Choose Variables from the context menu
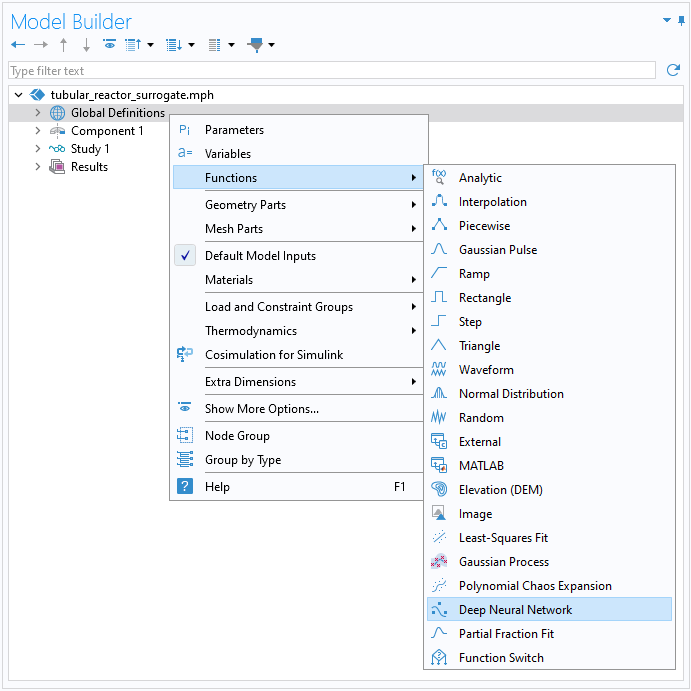The width and height of the screenshot is (691, 691). pyautogui.click(x=298, y=153)
